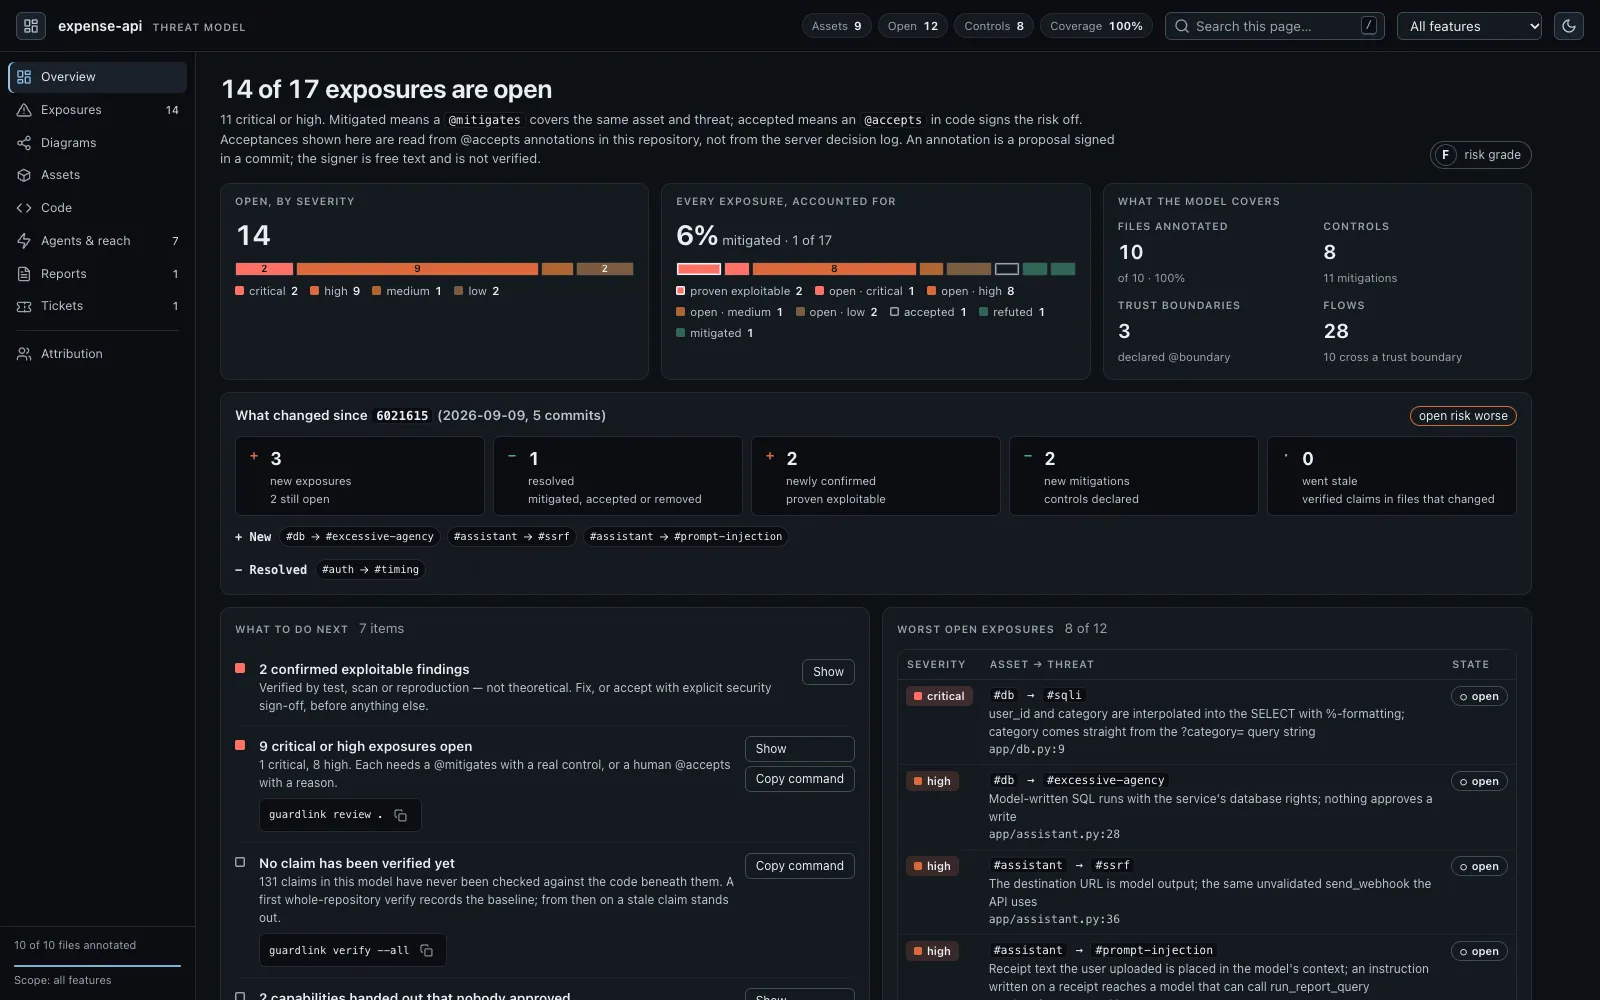
Task: Click the 3 new exposures card
Action: (x=360, y=476)
